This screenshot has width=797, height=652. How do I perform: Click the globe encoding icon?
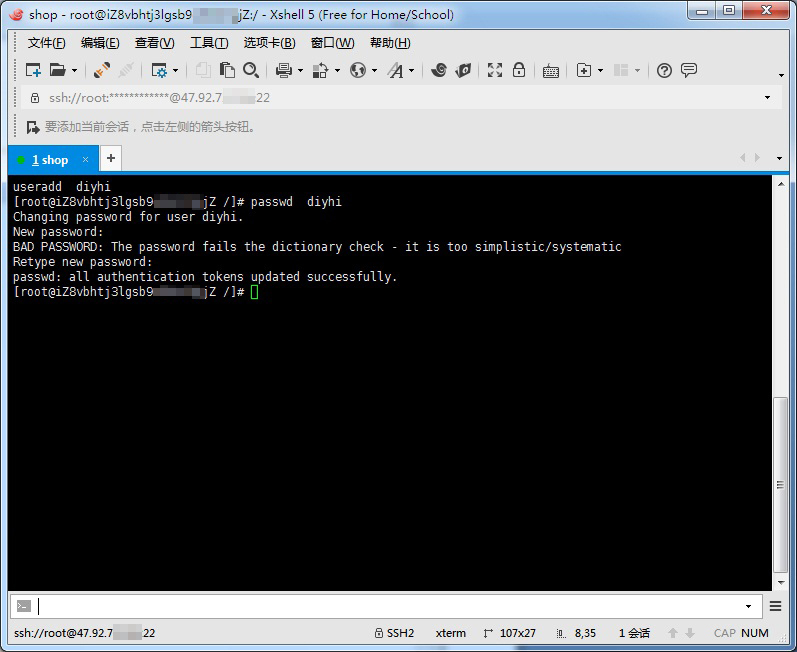point(358,70)
